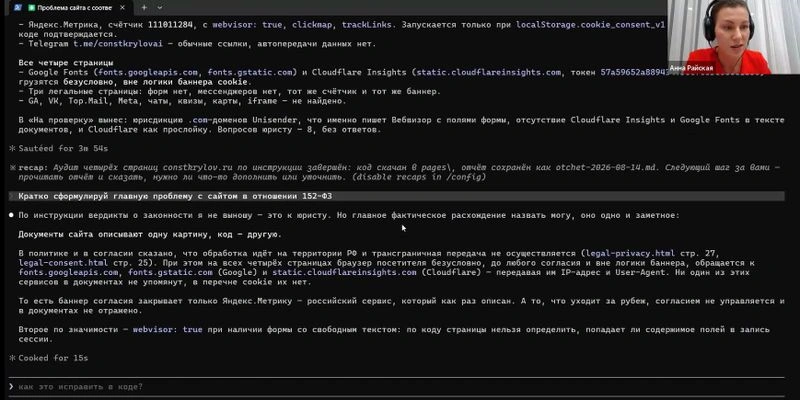Click '.com' in 'доменов Unisender' line

tap(197, 120)
